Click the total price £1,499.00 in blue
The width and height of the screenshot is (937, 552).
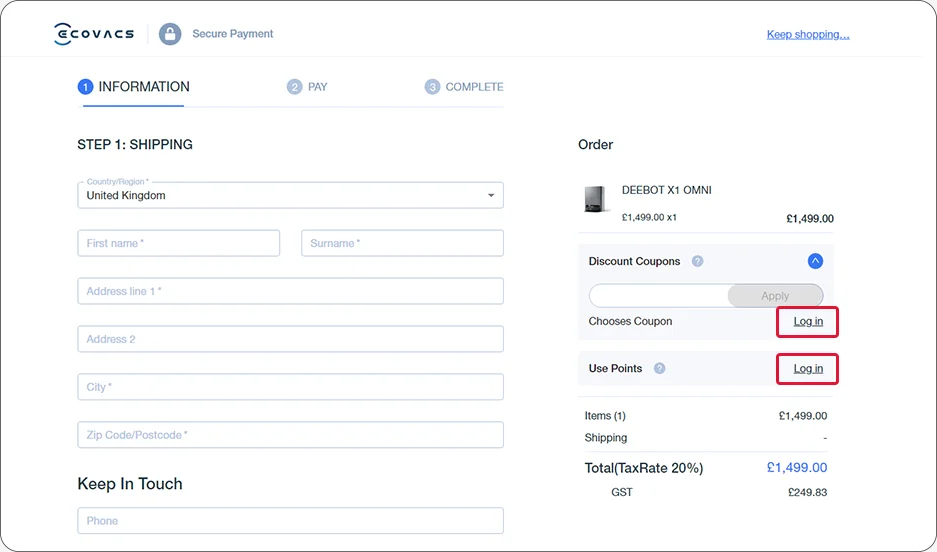[x=797, y=468]
